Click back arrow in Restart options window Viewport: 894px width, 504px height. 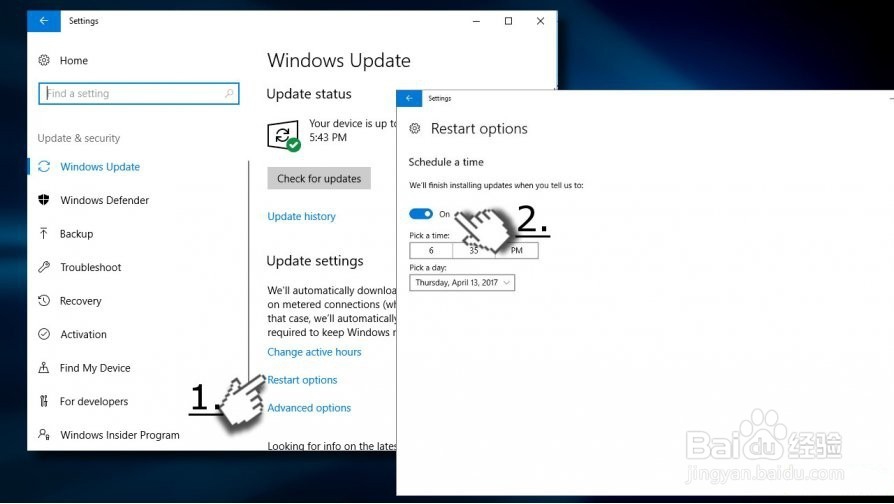(409, 98)
